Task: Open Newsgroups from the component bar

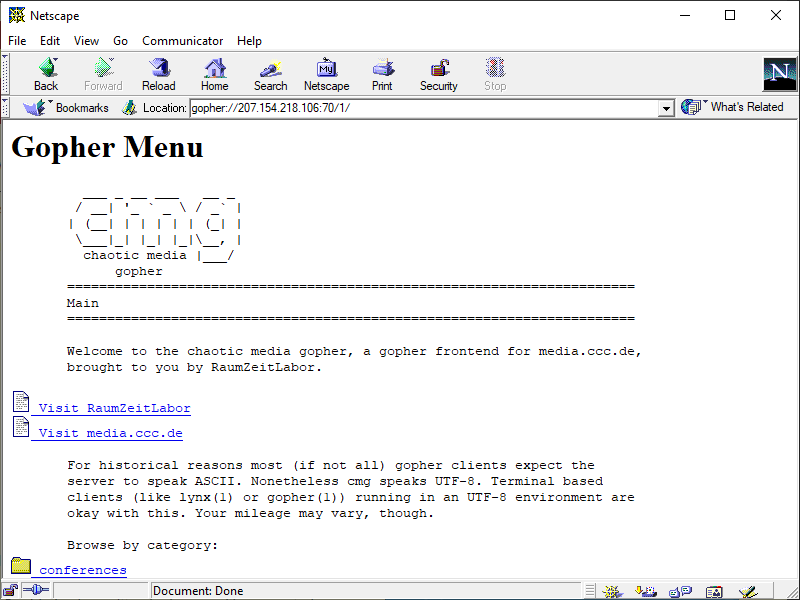Action: pos(680,591)
